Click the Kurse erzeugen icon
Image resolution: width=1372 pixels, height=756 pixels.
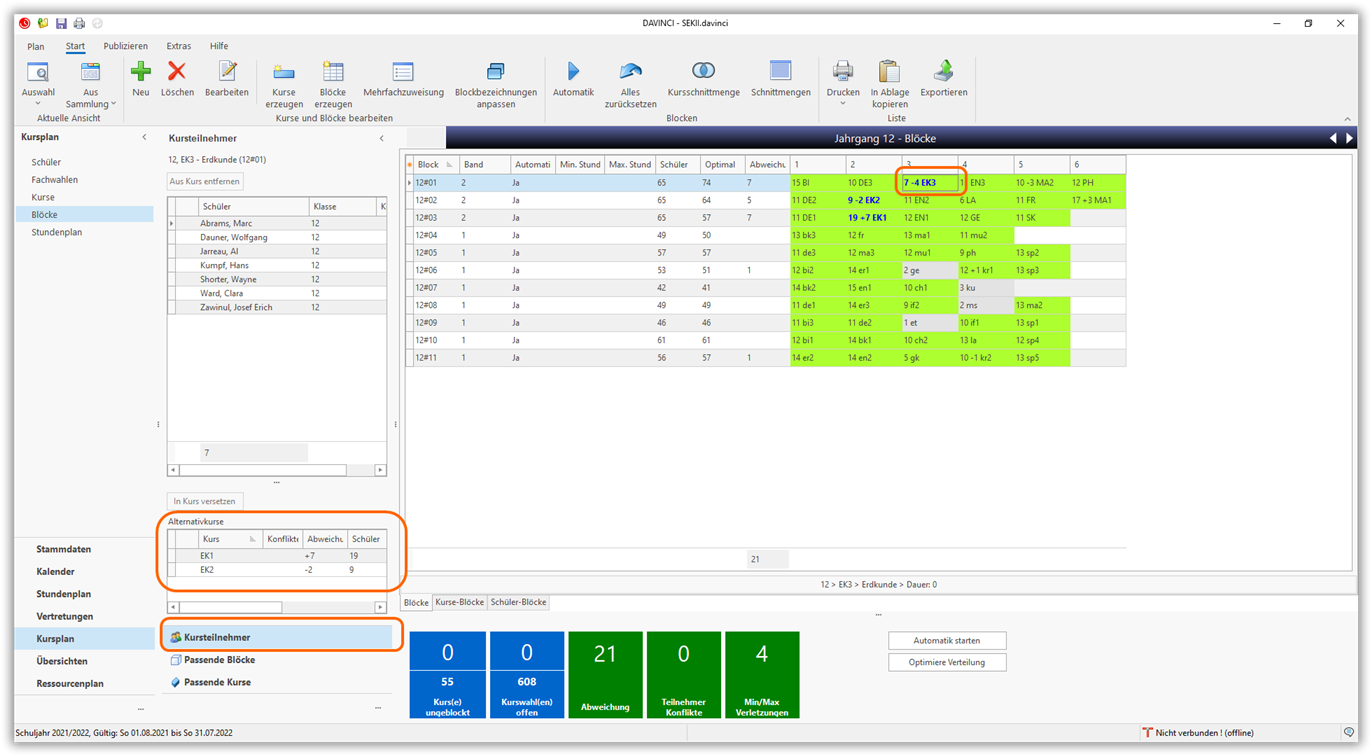284,73
